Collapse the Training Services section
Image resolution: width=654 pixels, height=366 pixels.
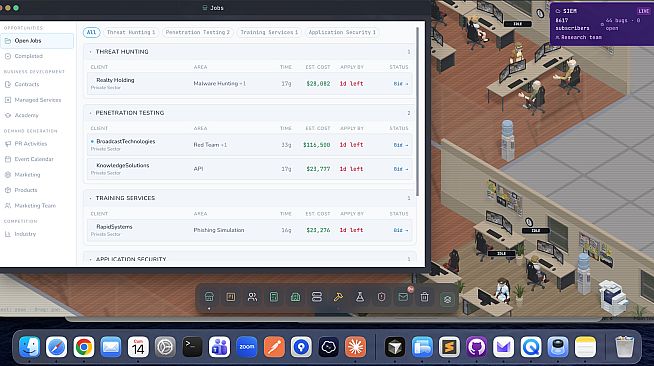pyautogui.click(x=91, y=198)
